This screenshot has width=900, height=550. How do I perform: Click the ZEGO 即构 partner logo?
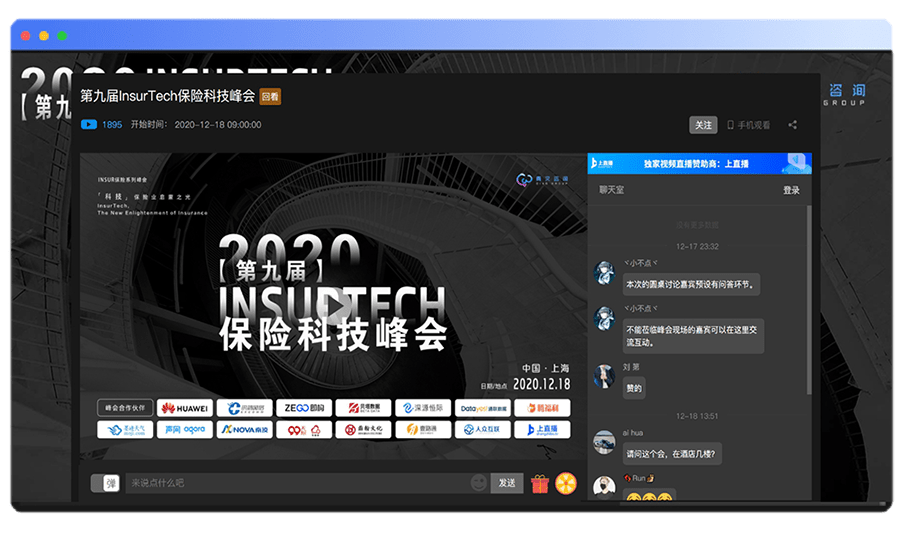[x=304, y=408]
